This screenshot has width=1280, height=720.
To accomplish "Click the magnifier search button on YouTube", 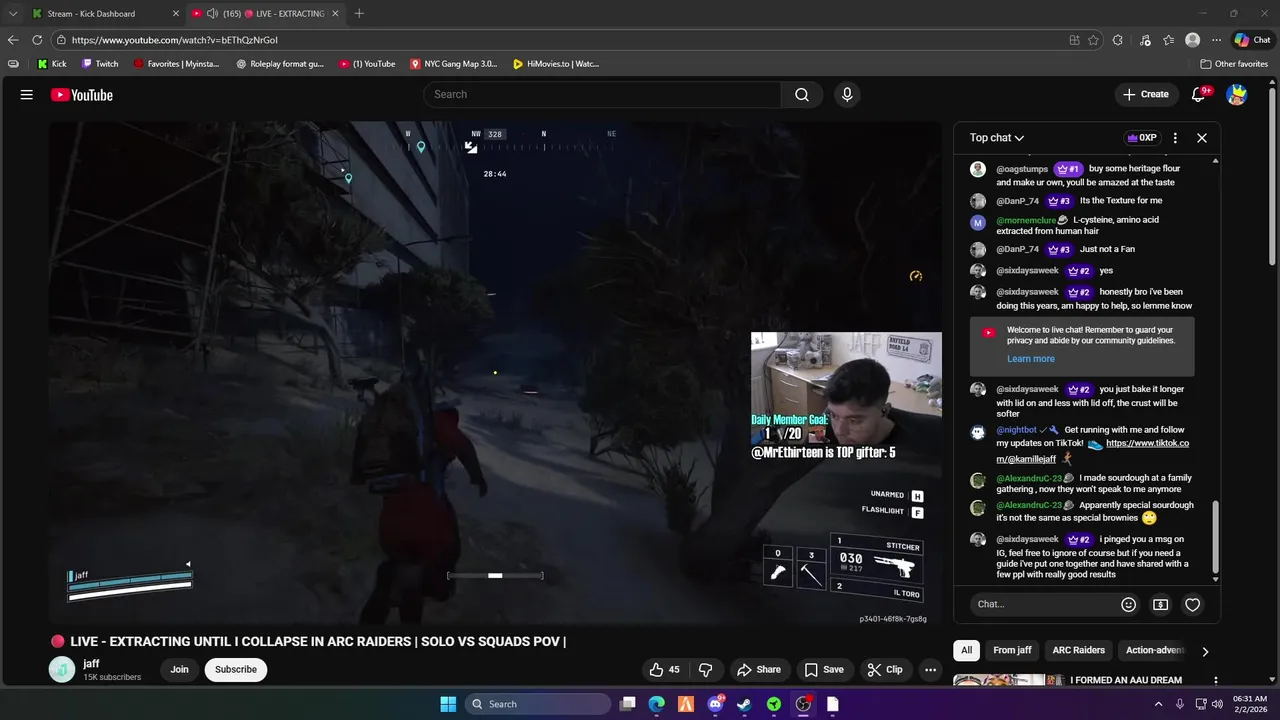I will (802, 94).
